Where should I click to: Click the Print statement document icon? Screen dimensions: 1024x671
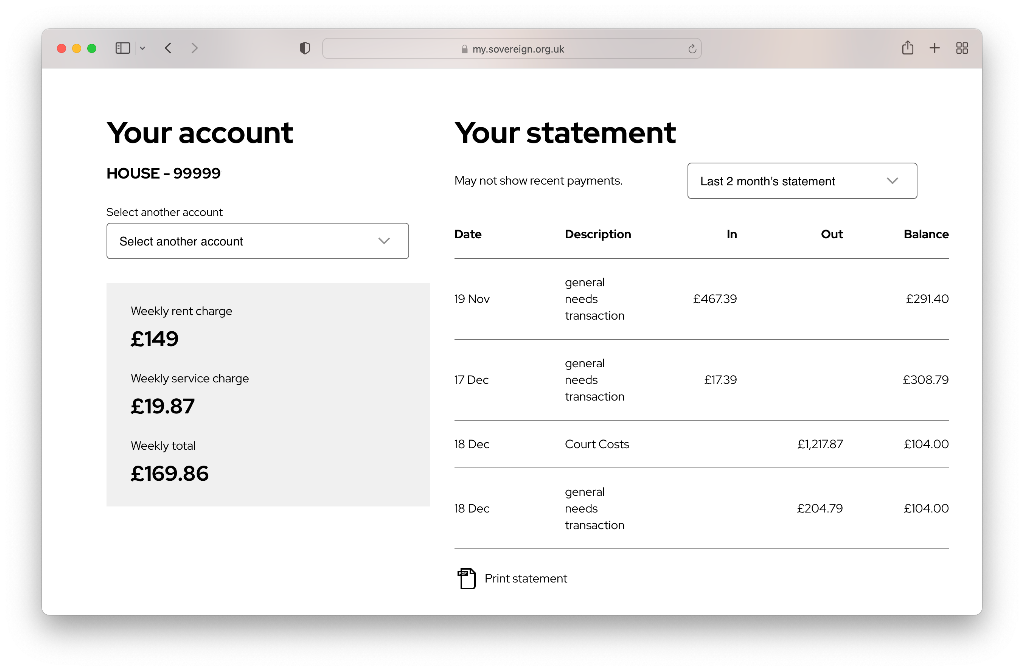tap(466, 578)
